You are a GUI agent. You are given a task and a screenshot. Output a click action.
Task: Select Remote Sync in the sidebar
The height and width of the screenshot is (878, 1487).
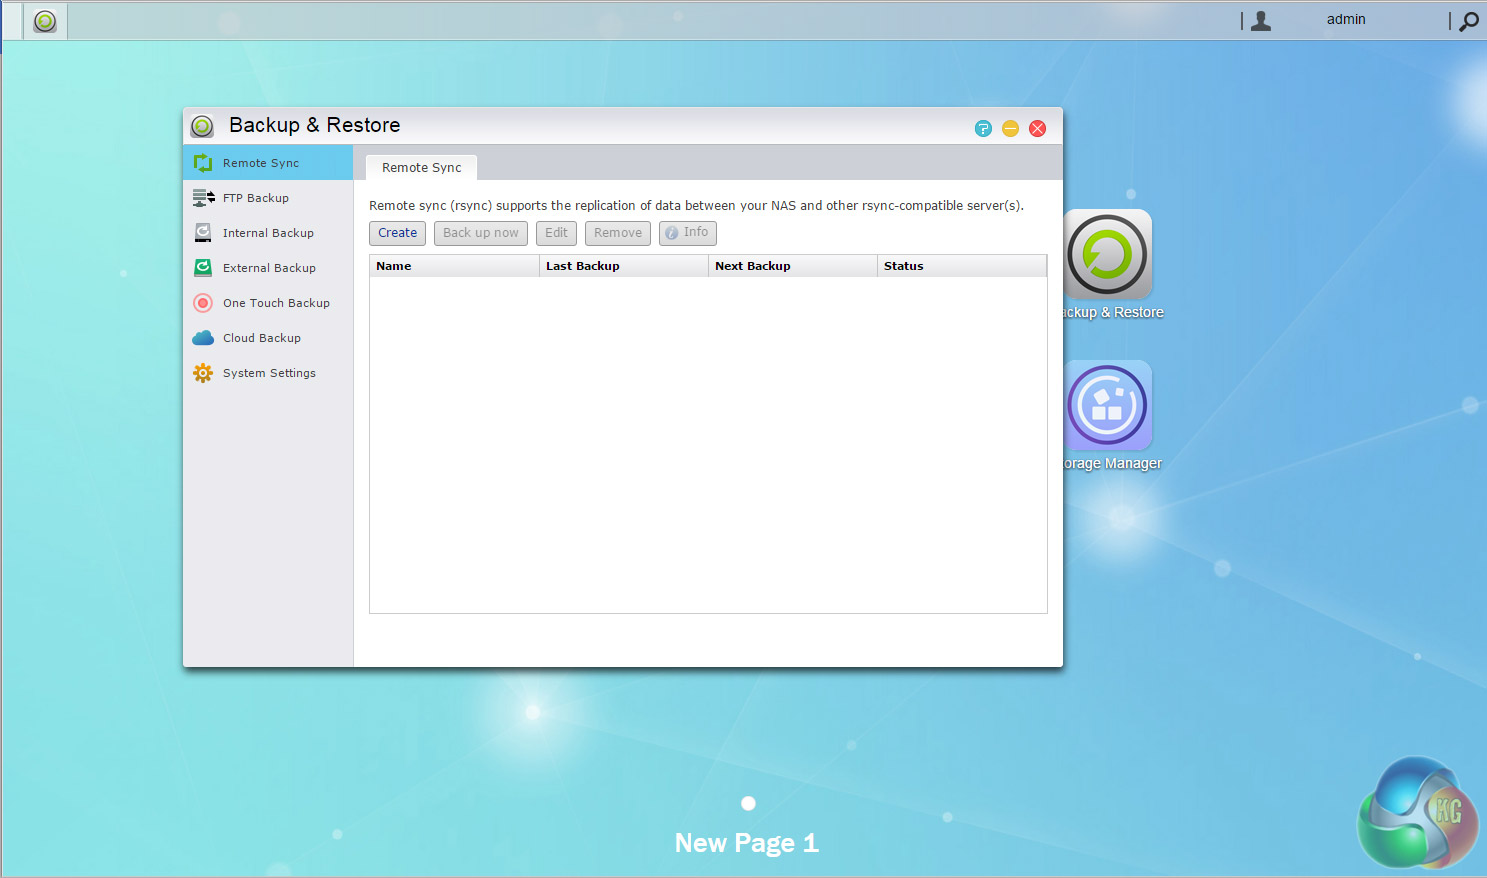click(260, 163)
